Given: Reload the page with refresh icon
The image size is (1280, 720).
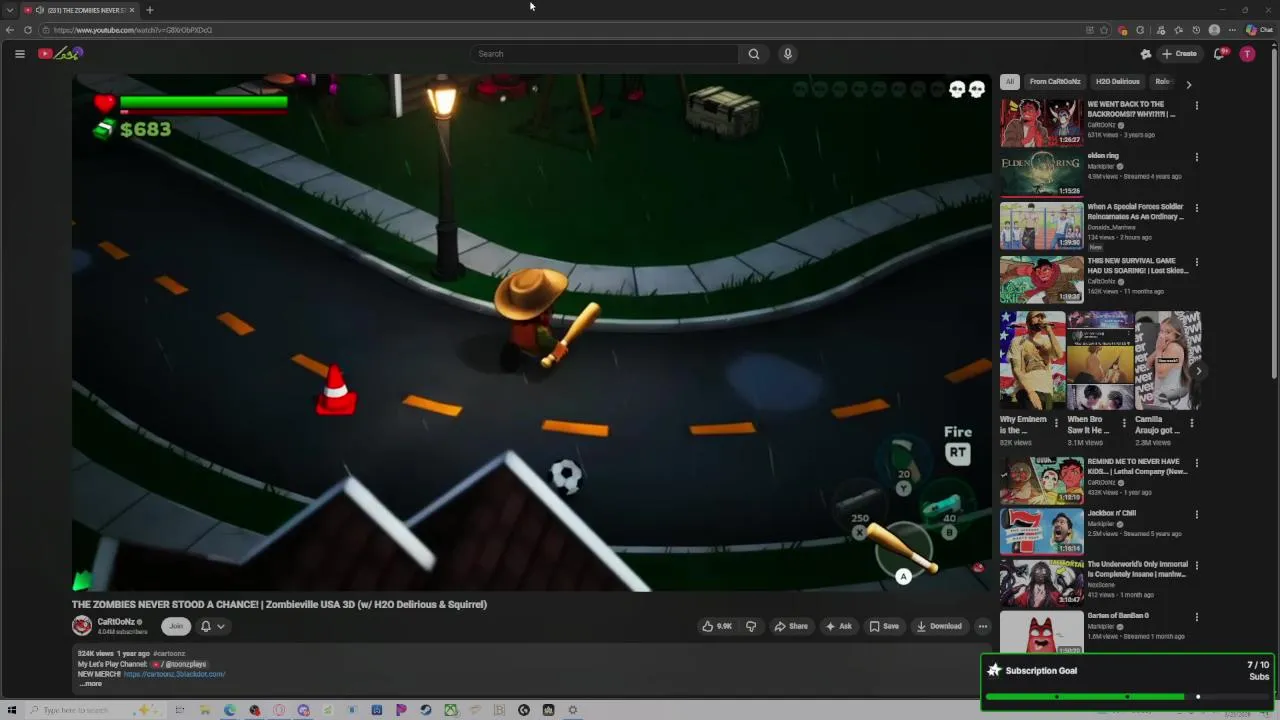Looking at the screenshot, I should pyautogui.click(x=28, y=30).
